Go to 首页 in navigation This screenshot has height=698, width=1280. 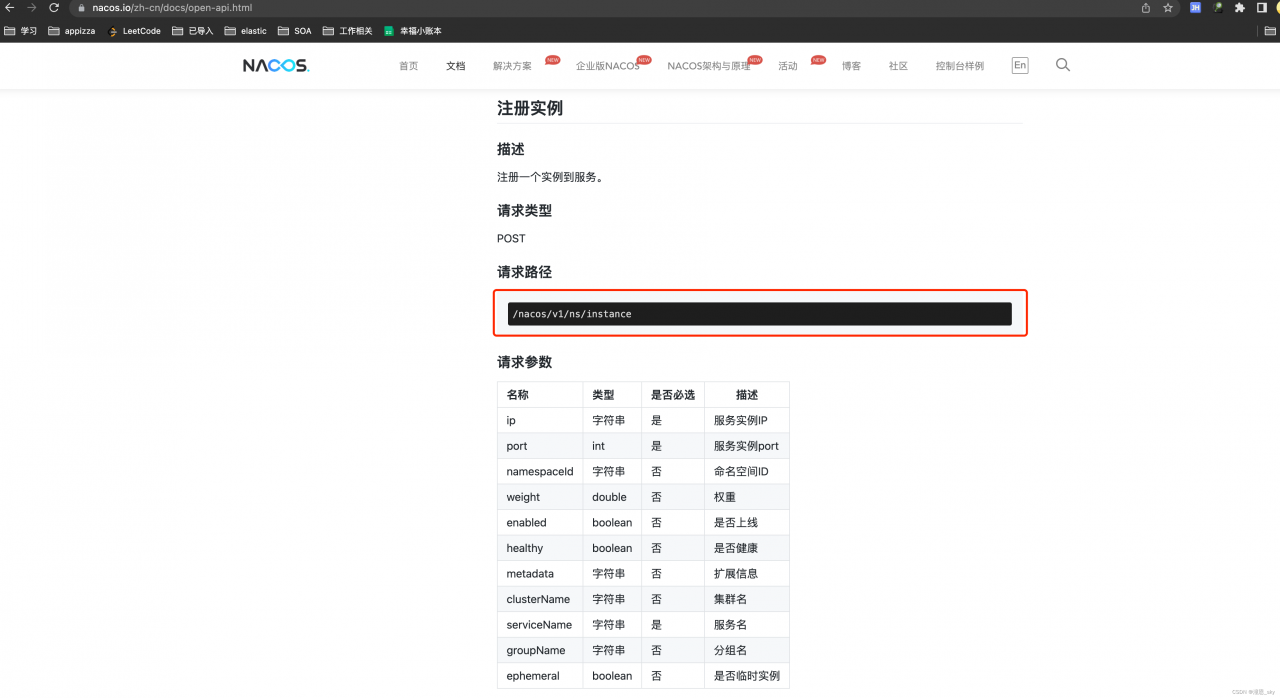(x=408, y=66)
